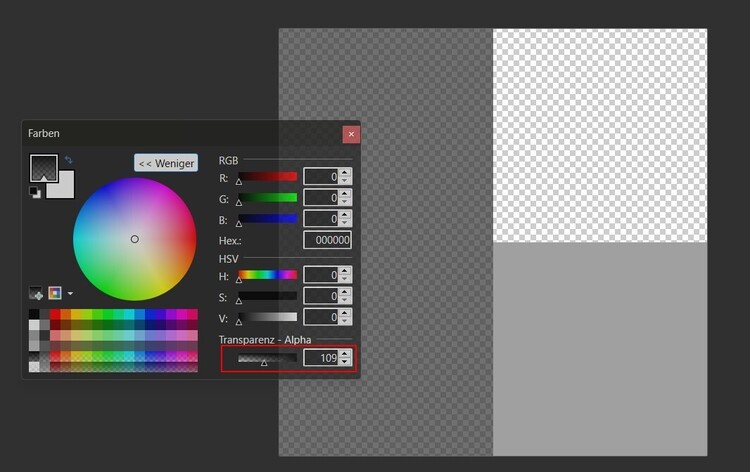Decrease the Alpha value with down arrow

pyautogui.click(x=345, y=362)
